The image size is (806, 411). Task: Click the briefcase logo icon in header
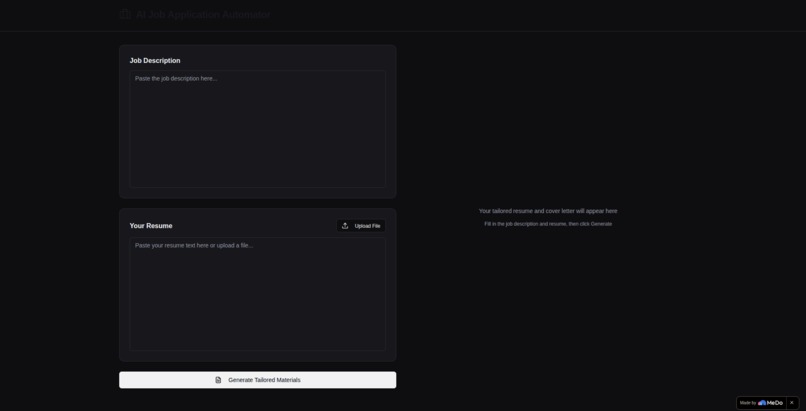coord(125,14)
